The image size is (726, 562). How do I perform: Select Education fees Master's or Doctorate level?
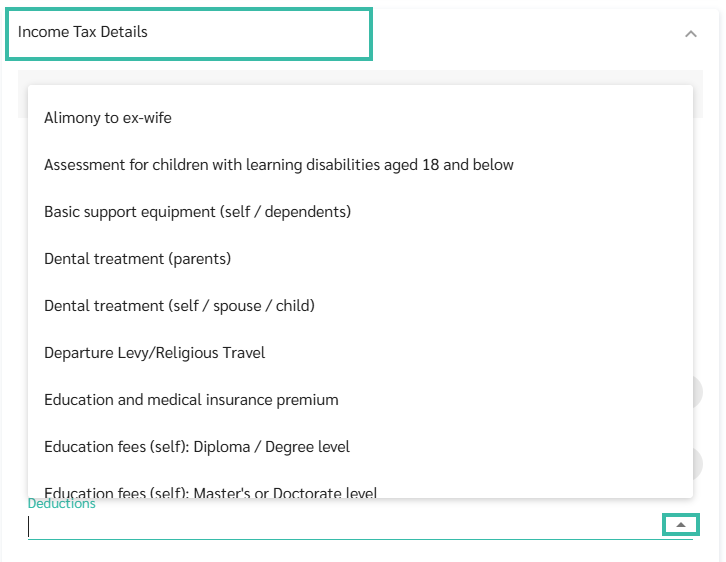(x=210, y=491)
